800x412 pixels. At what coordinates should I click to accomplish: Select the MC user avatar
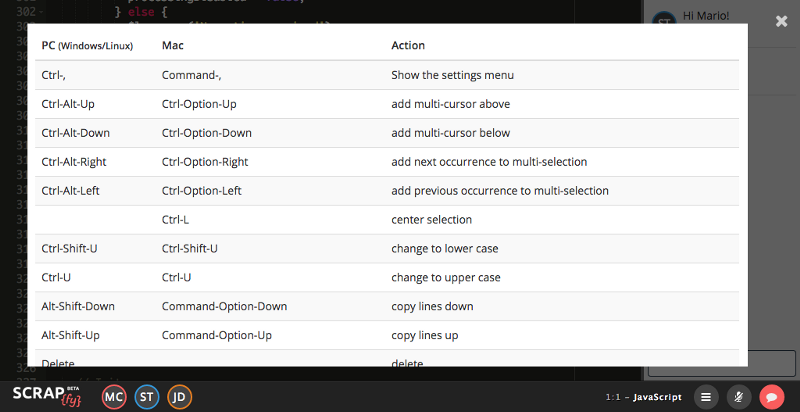click(x=114, y=397)
